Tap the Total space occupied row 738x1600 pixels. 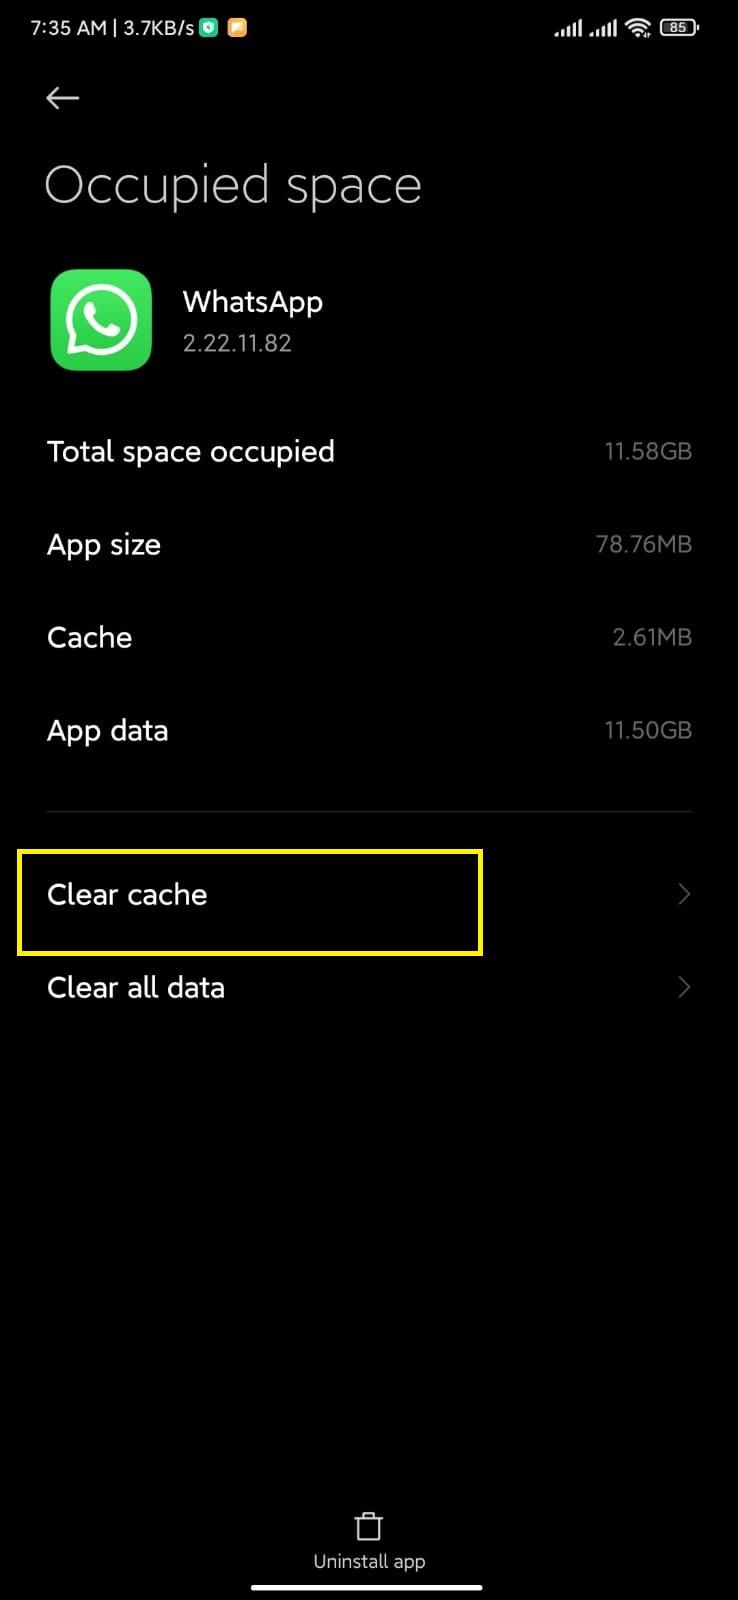click(x=369, y=451)
